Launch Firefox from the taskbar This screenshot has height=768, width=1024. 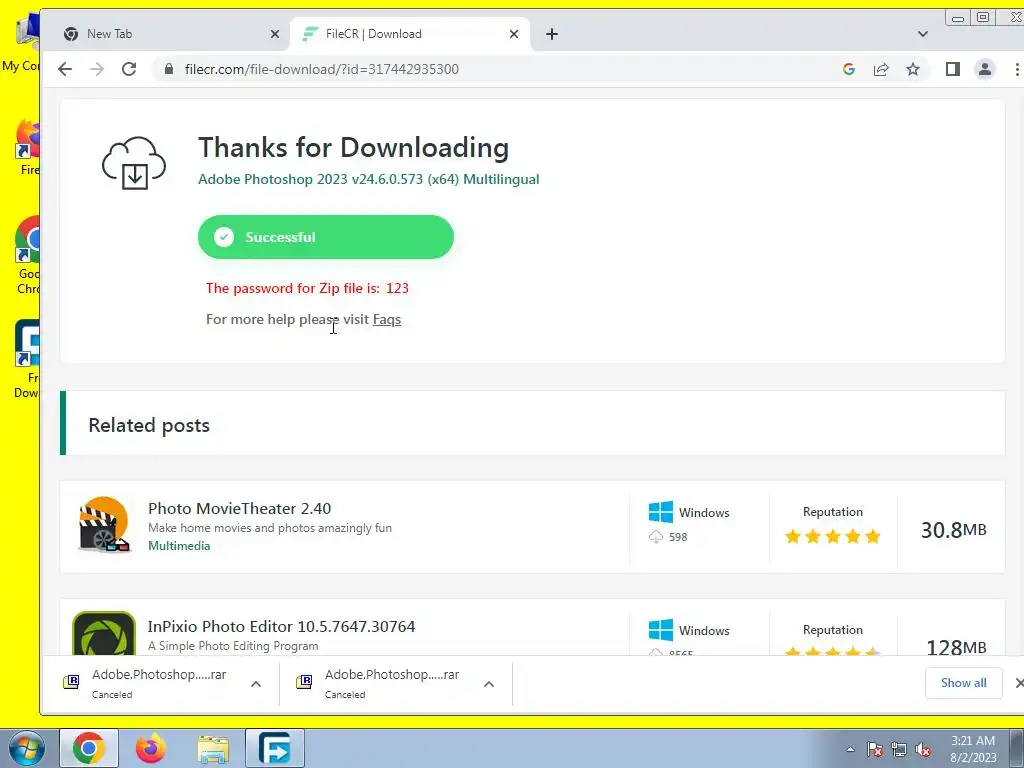(x=151, y=748)
